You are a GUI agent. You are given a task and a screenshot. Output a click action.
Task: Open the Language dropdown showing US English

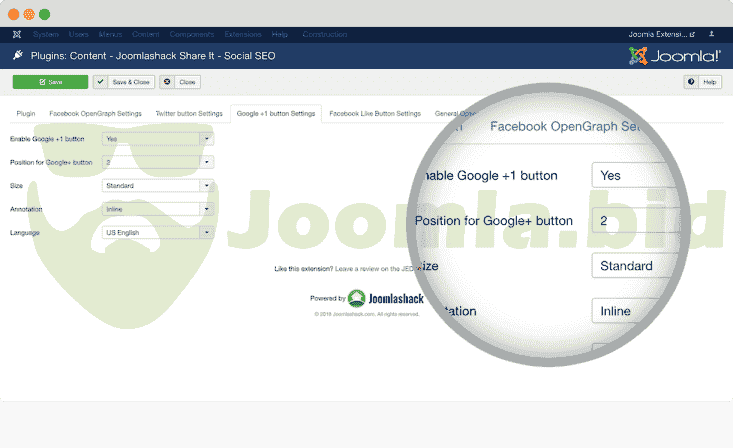[x=157, y=232]
